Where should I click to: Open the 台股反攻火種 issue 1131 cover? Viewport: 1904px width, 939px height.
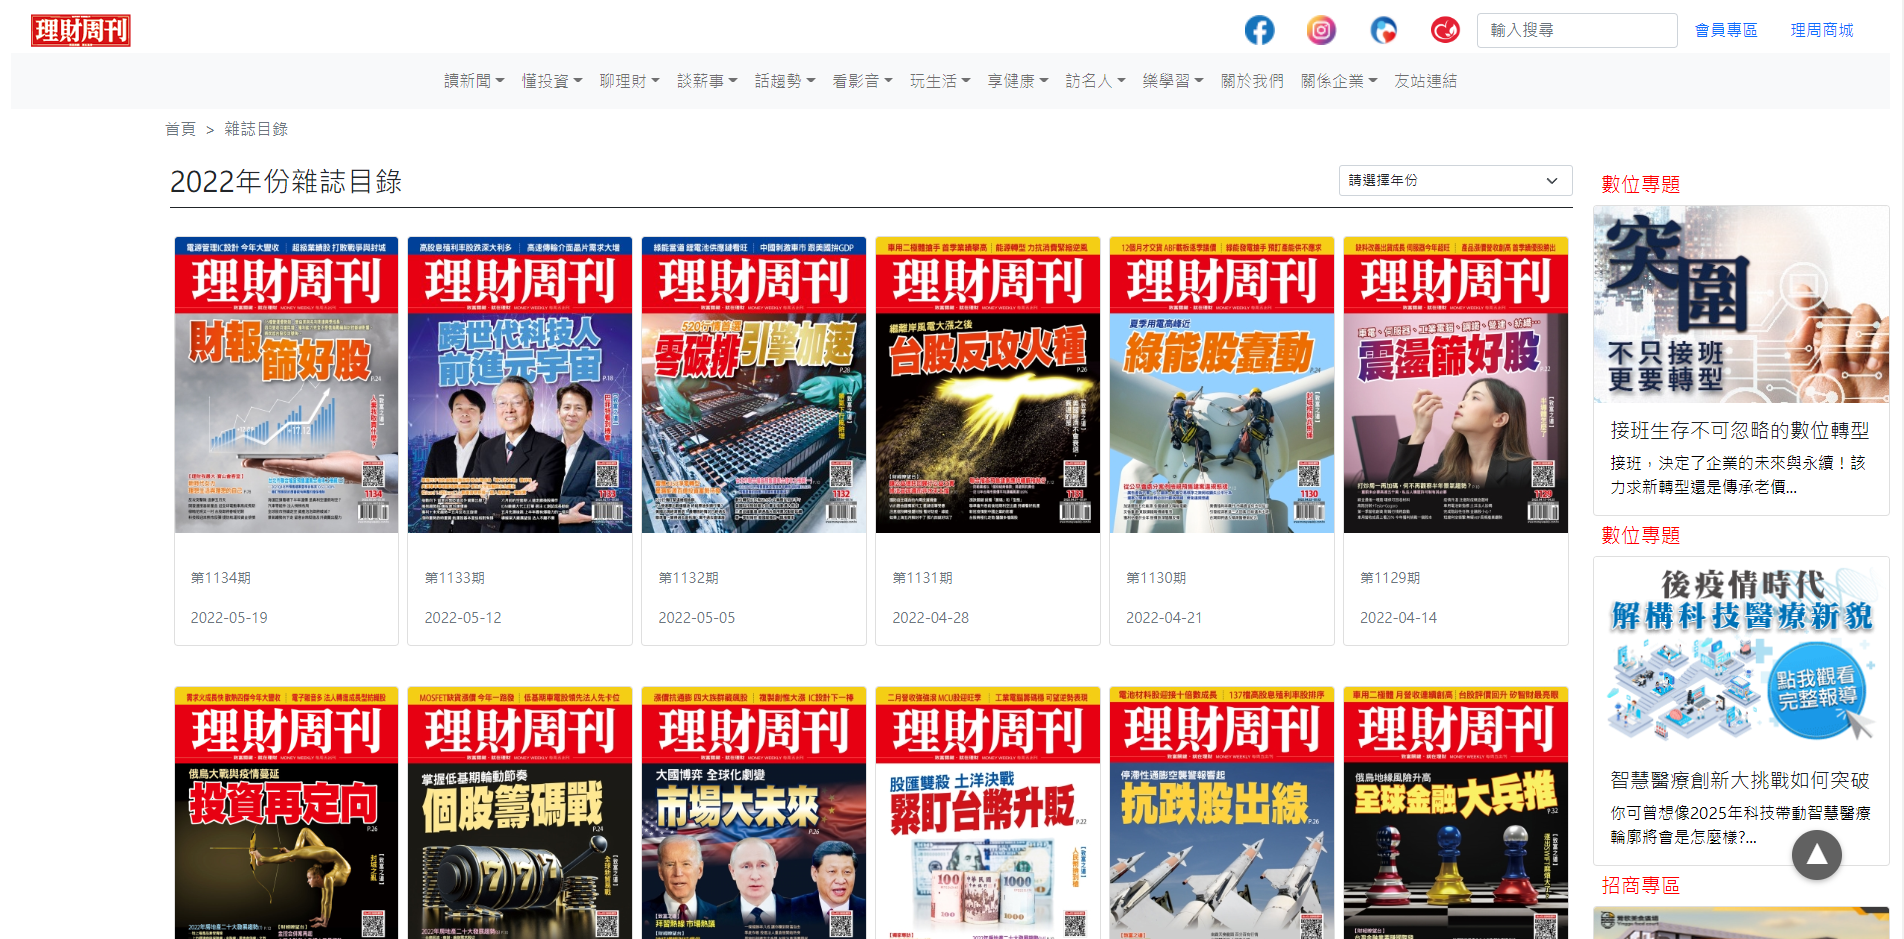(x=988, y=385)
